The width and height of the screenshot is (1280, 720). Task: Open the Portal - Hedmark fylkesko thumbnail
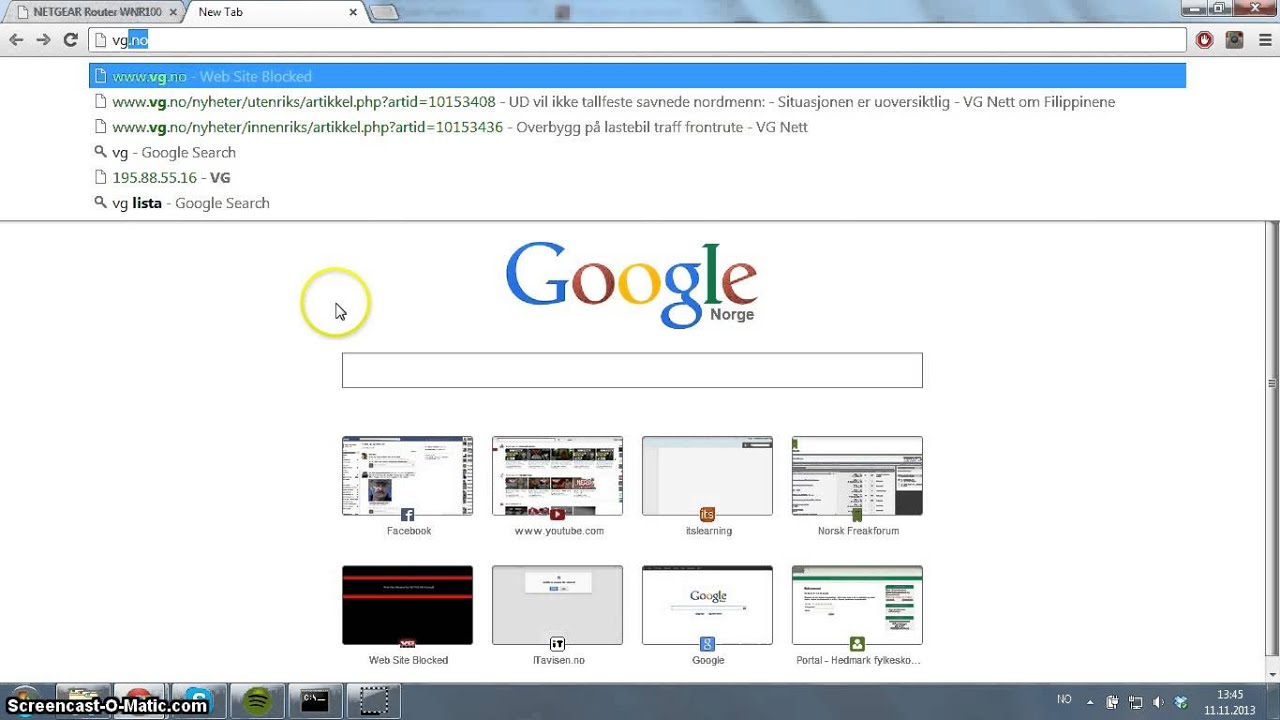tap(857, 605)
